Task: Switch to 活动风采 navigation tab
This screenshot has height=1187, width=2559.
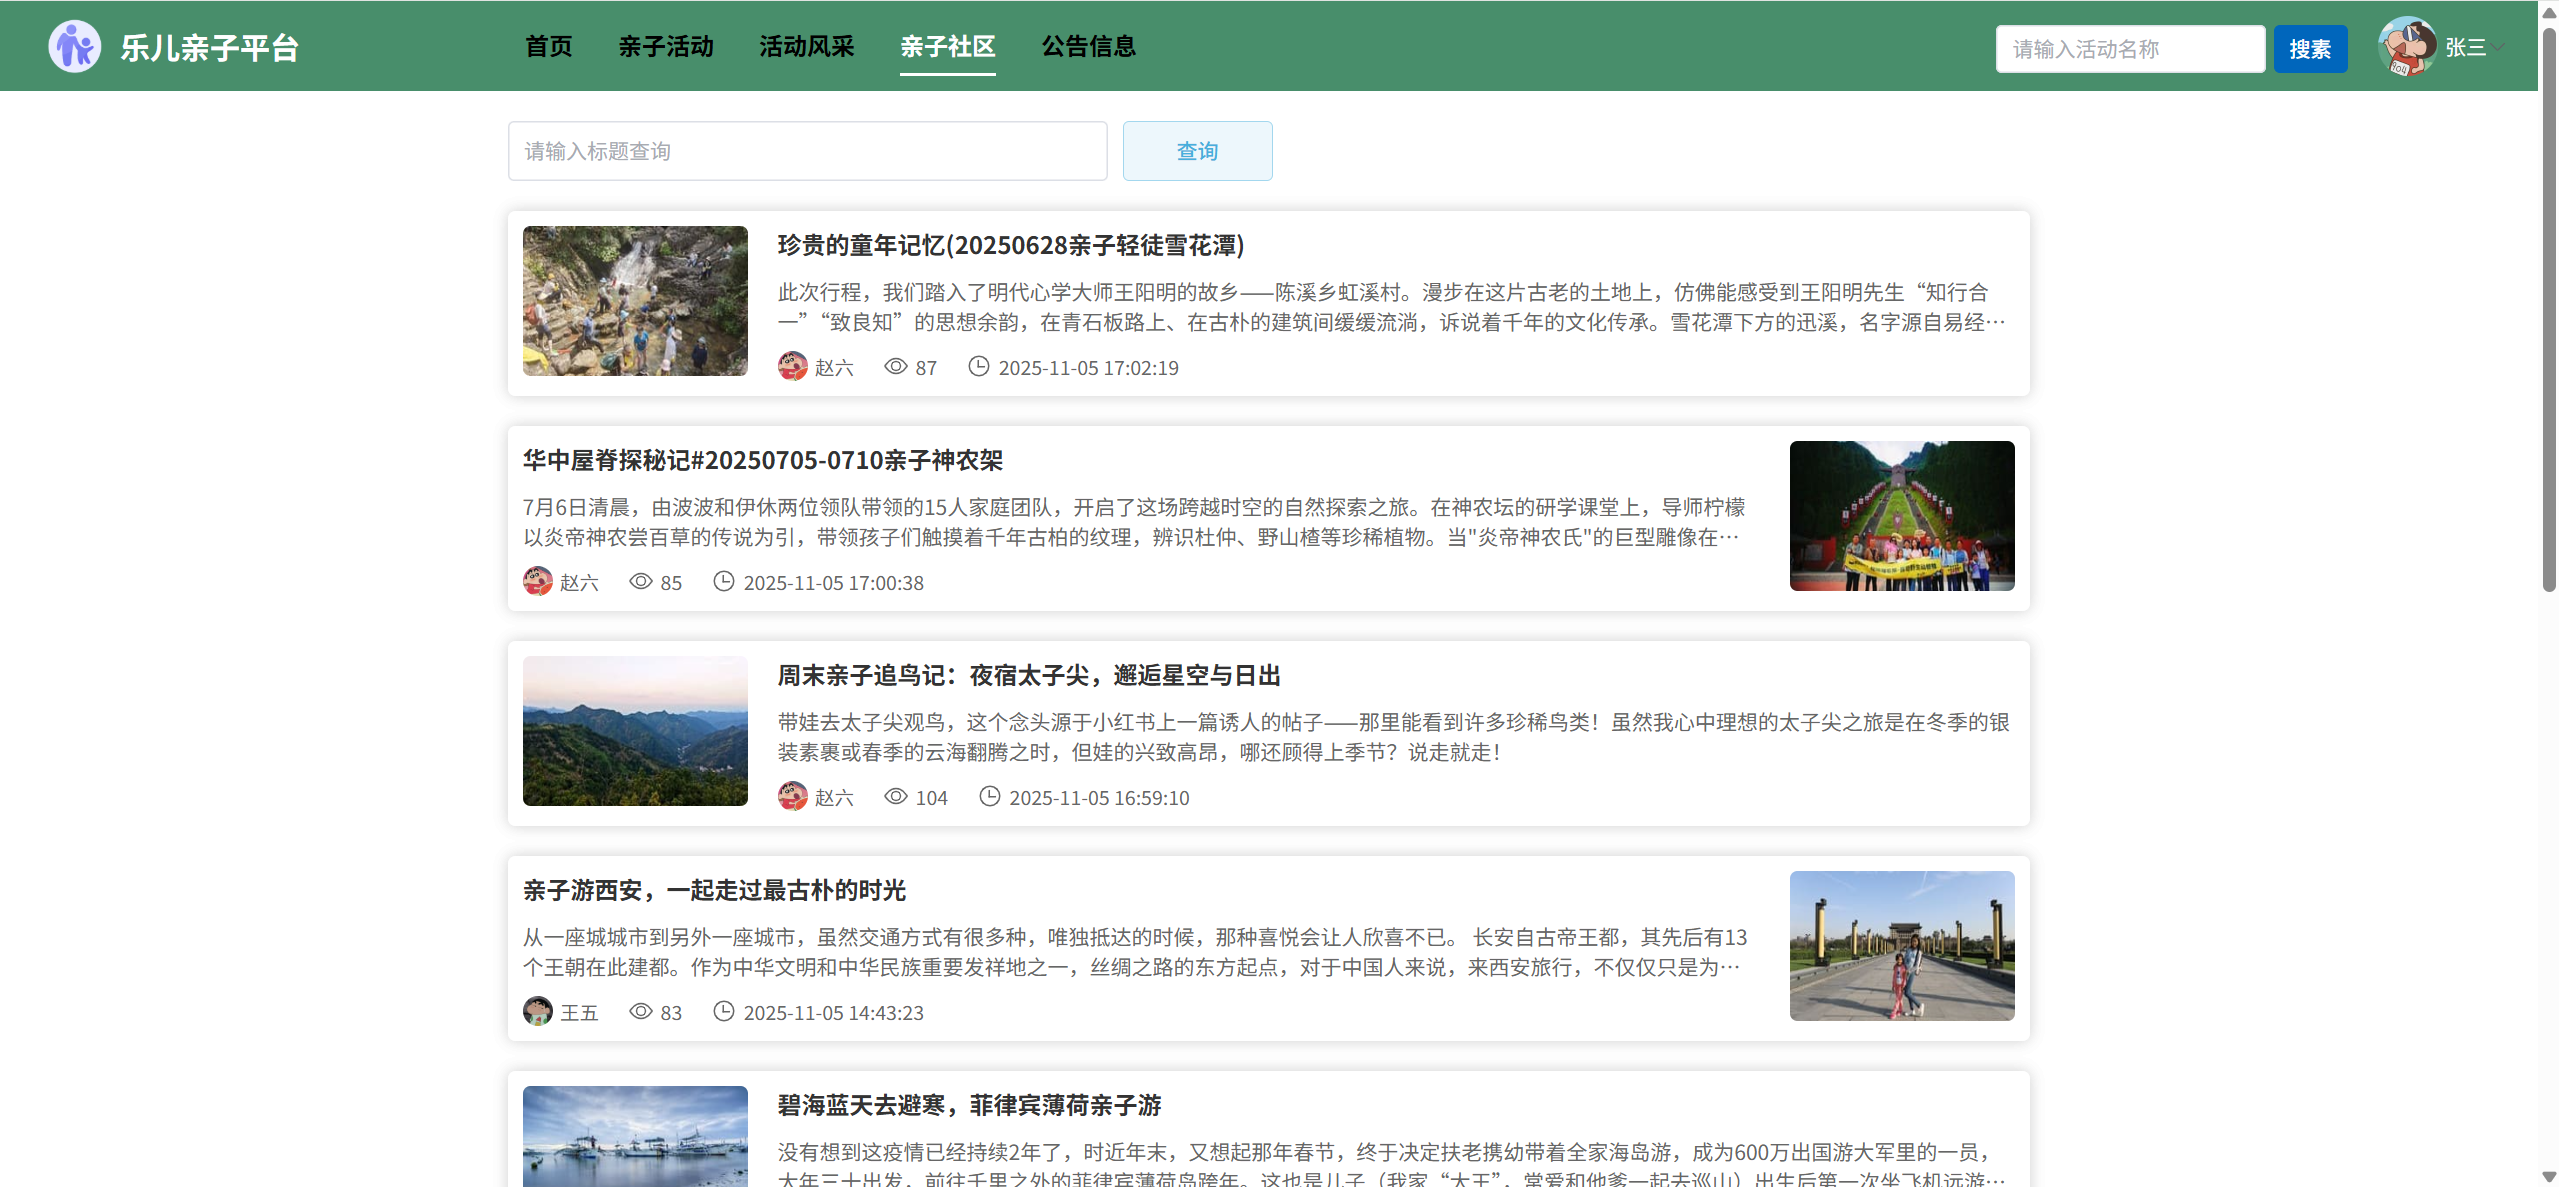Action: point(806,47)
